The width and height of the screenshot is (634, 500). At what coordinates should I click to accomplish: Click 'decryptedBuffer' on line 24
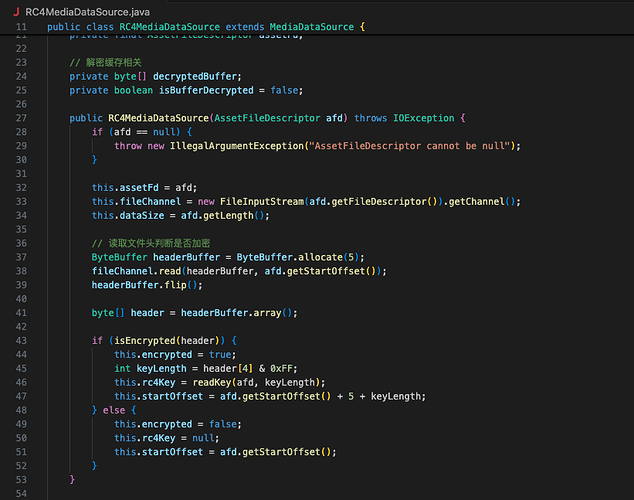point(194,76)
